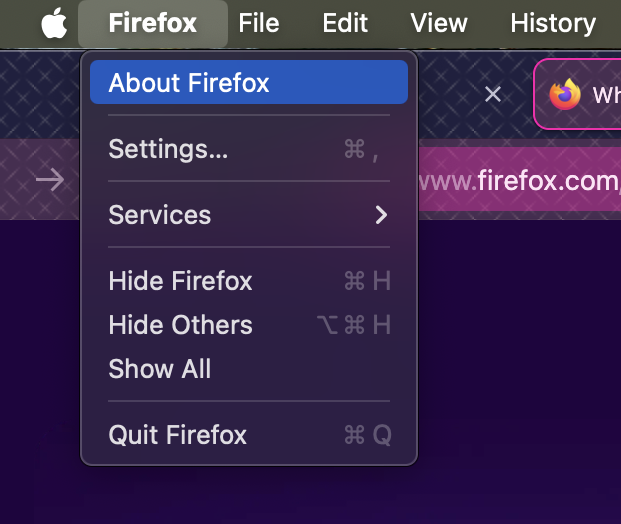Open the Apple menu
The height and width of the screenshot is (524, 621).
tap(54, 23)
